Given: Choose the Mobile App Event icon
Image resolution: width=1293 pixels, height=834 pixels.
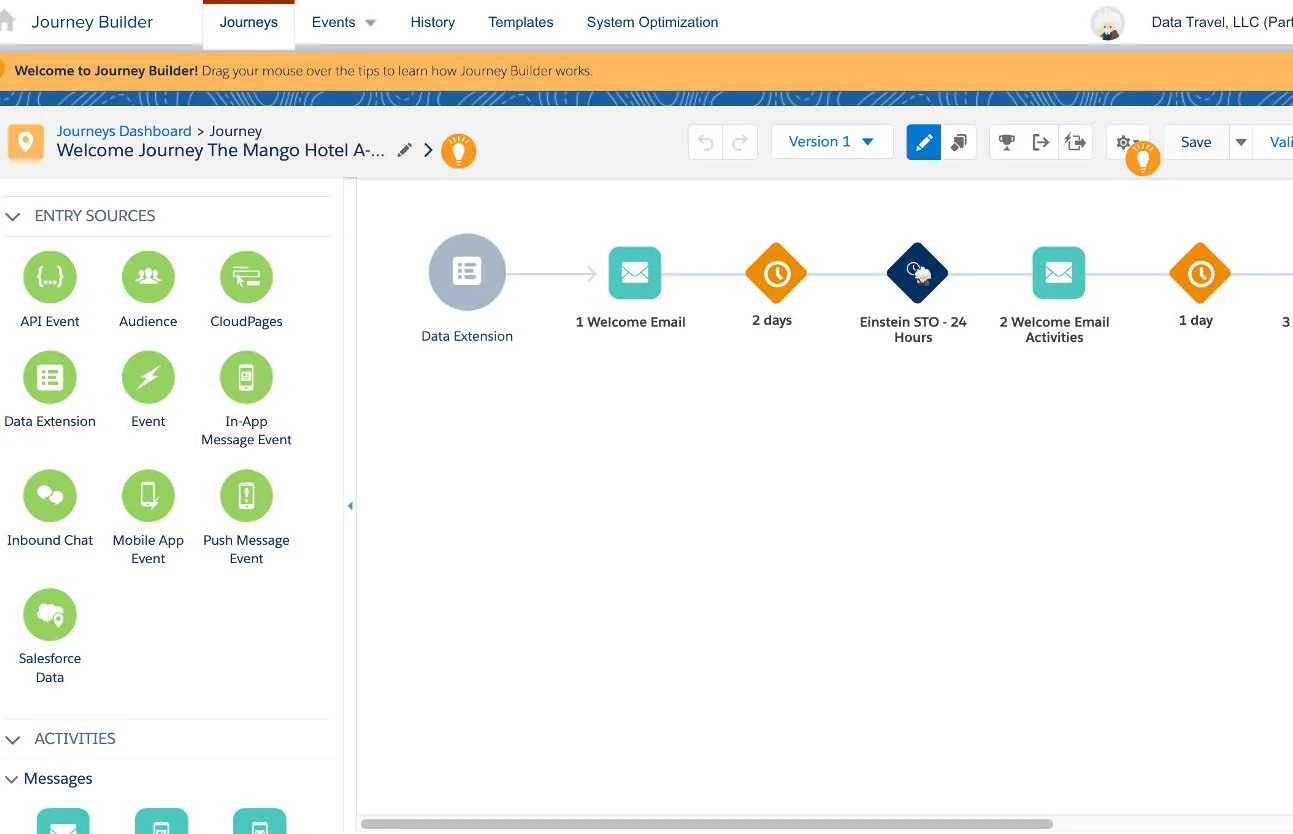Looking at the screenshot, I should (x=148, y=496).
